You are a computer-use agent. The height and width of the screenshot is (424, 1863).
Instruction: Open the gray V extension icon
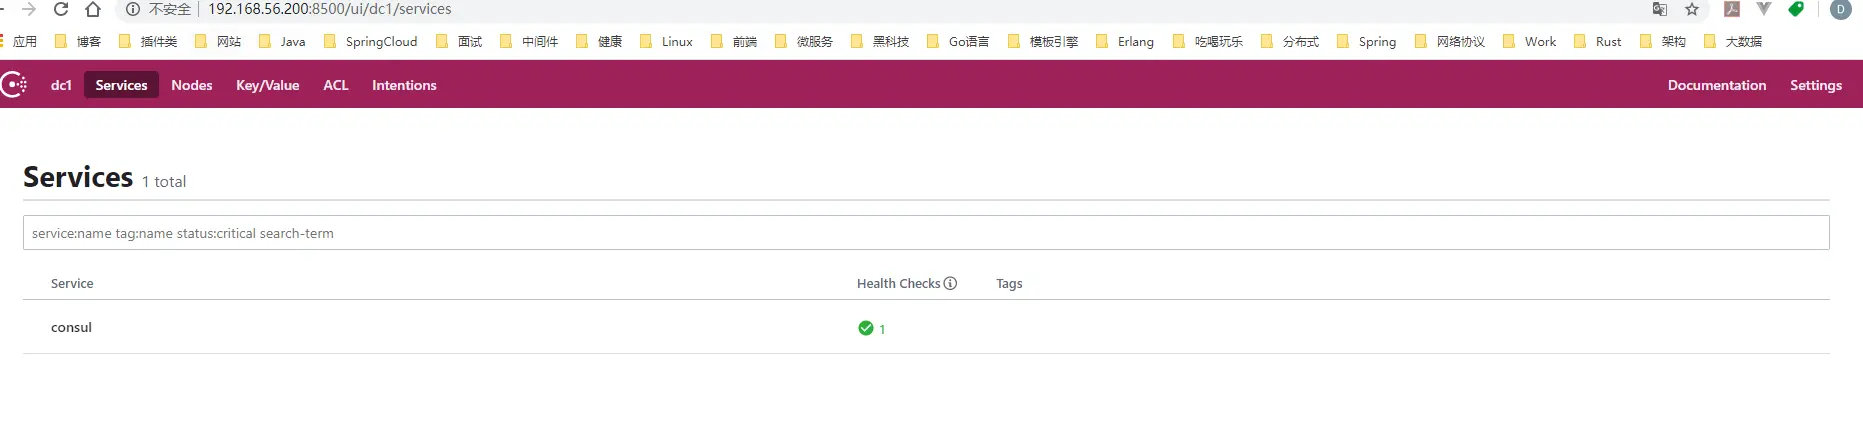coord(1764,9)
